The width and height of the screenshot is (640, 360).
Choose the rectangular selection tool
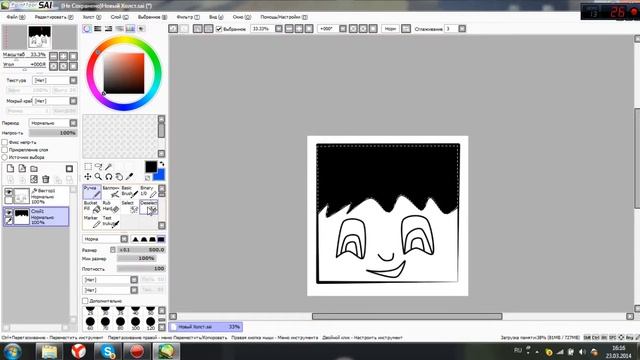click(88, 167)
